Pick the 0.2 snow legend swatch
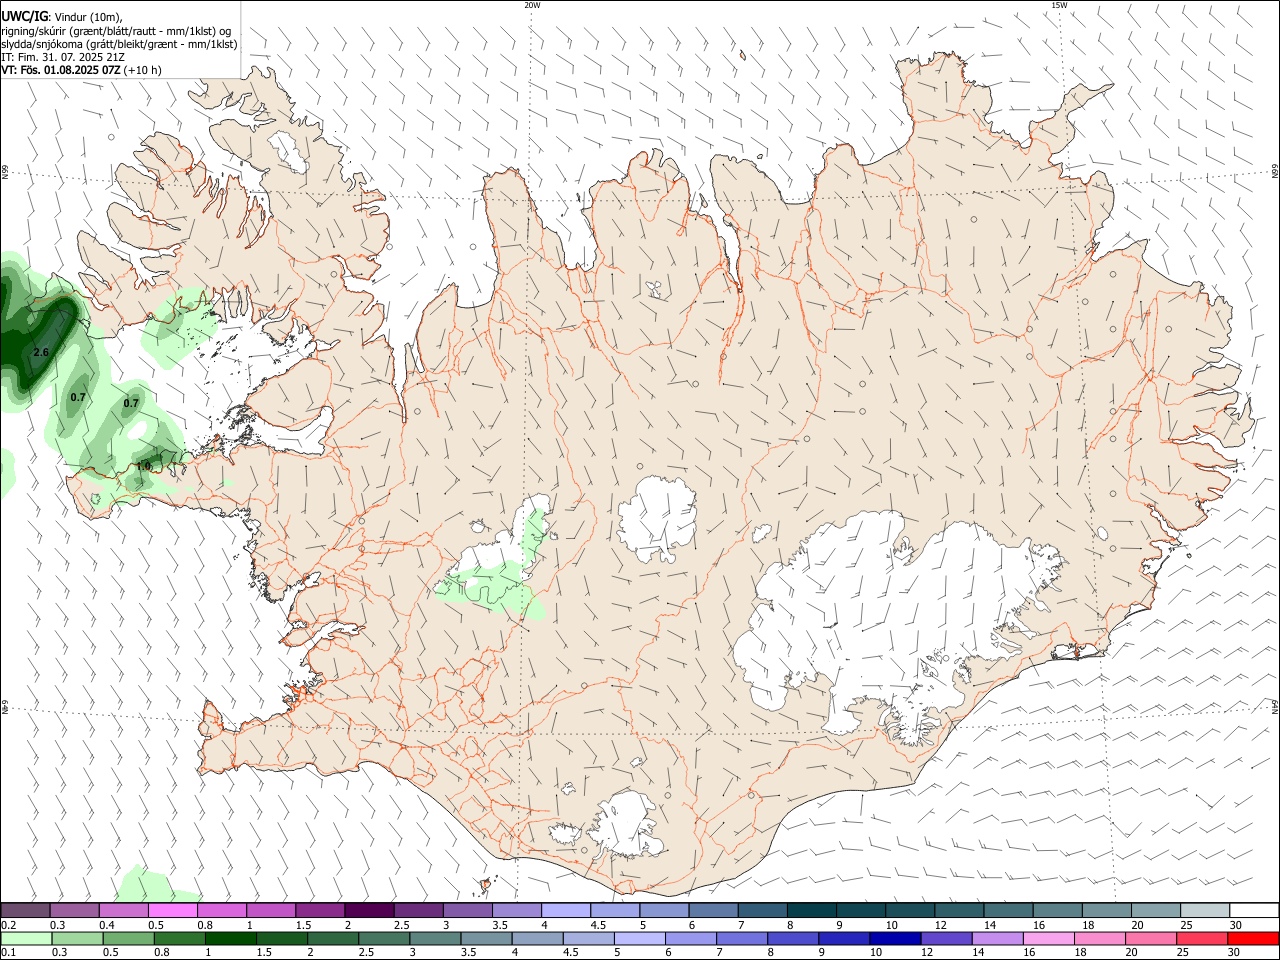This screenshot has height=960, width=1280. pos(25,911)
